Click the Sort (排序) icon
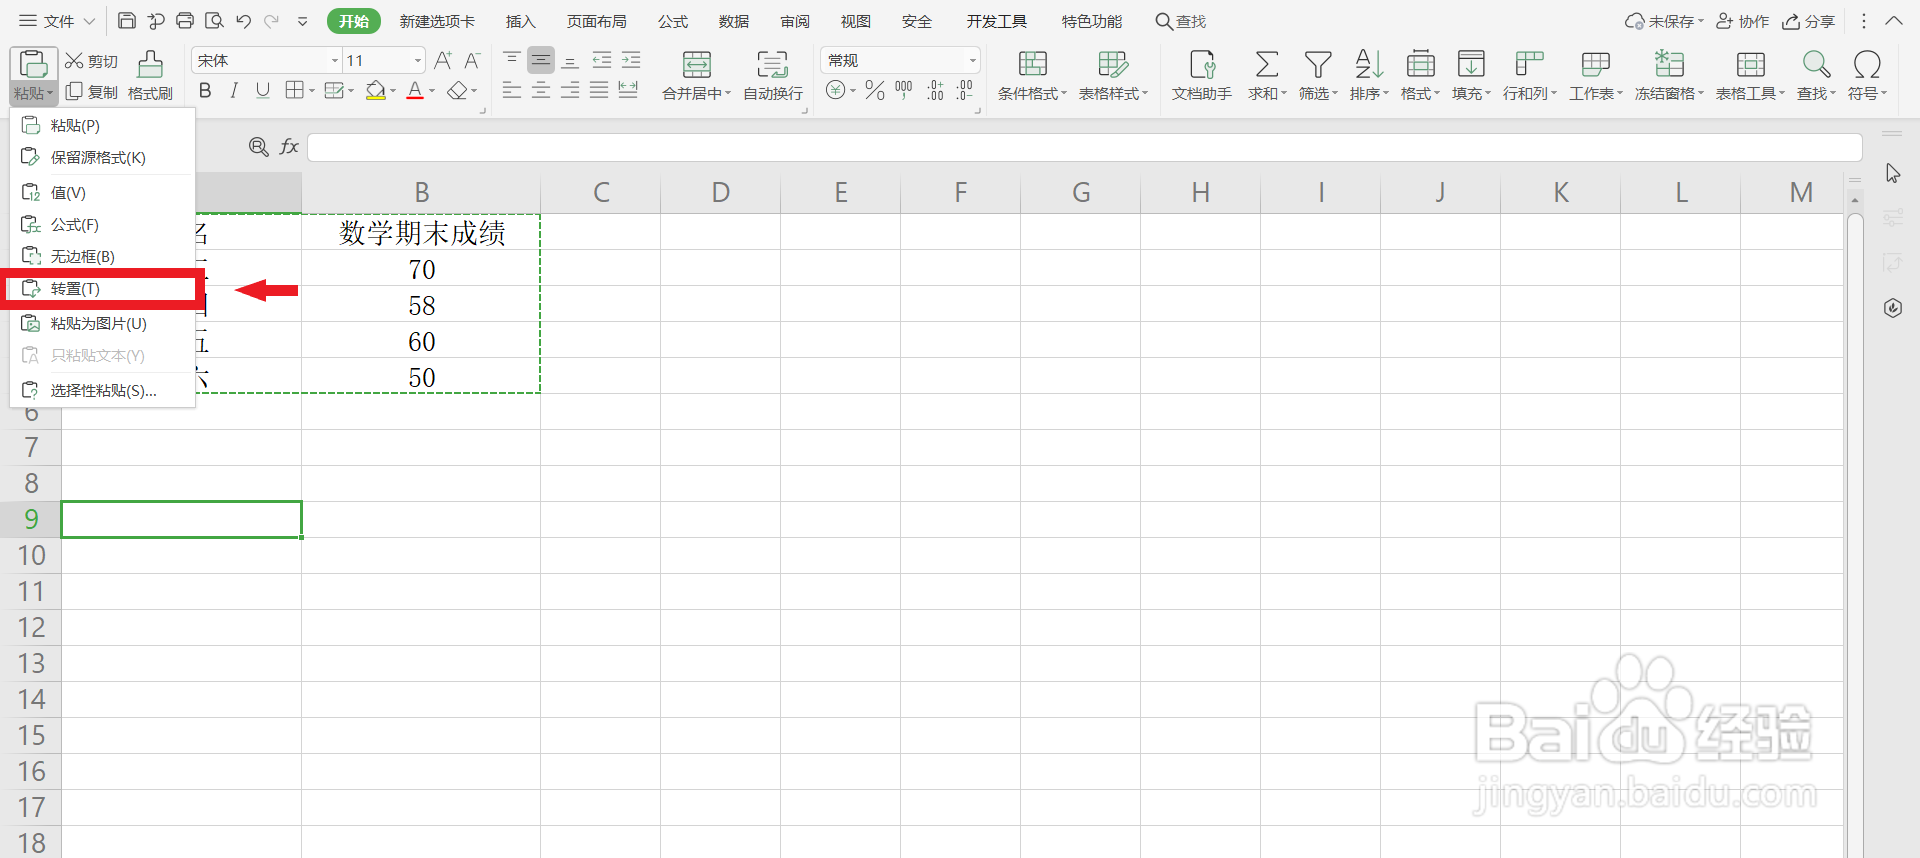The height and width of the screenshot is (858, 1920). tap(1369, 64)
